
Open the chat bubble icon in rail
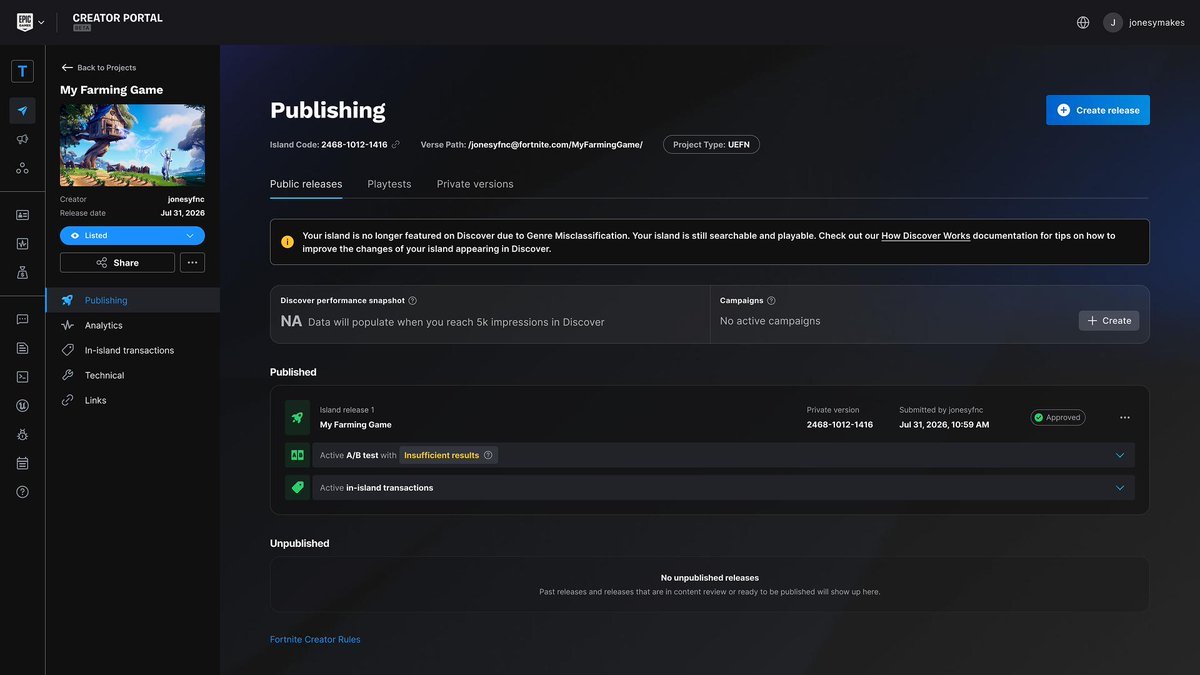click(22, 320)
